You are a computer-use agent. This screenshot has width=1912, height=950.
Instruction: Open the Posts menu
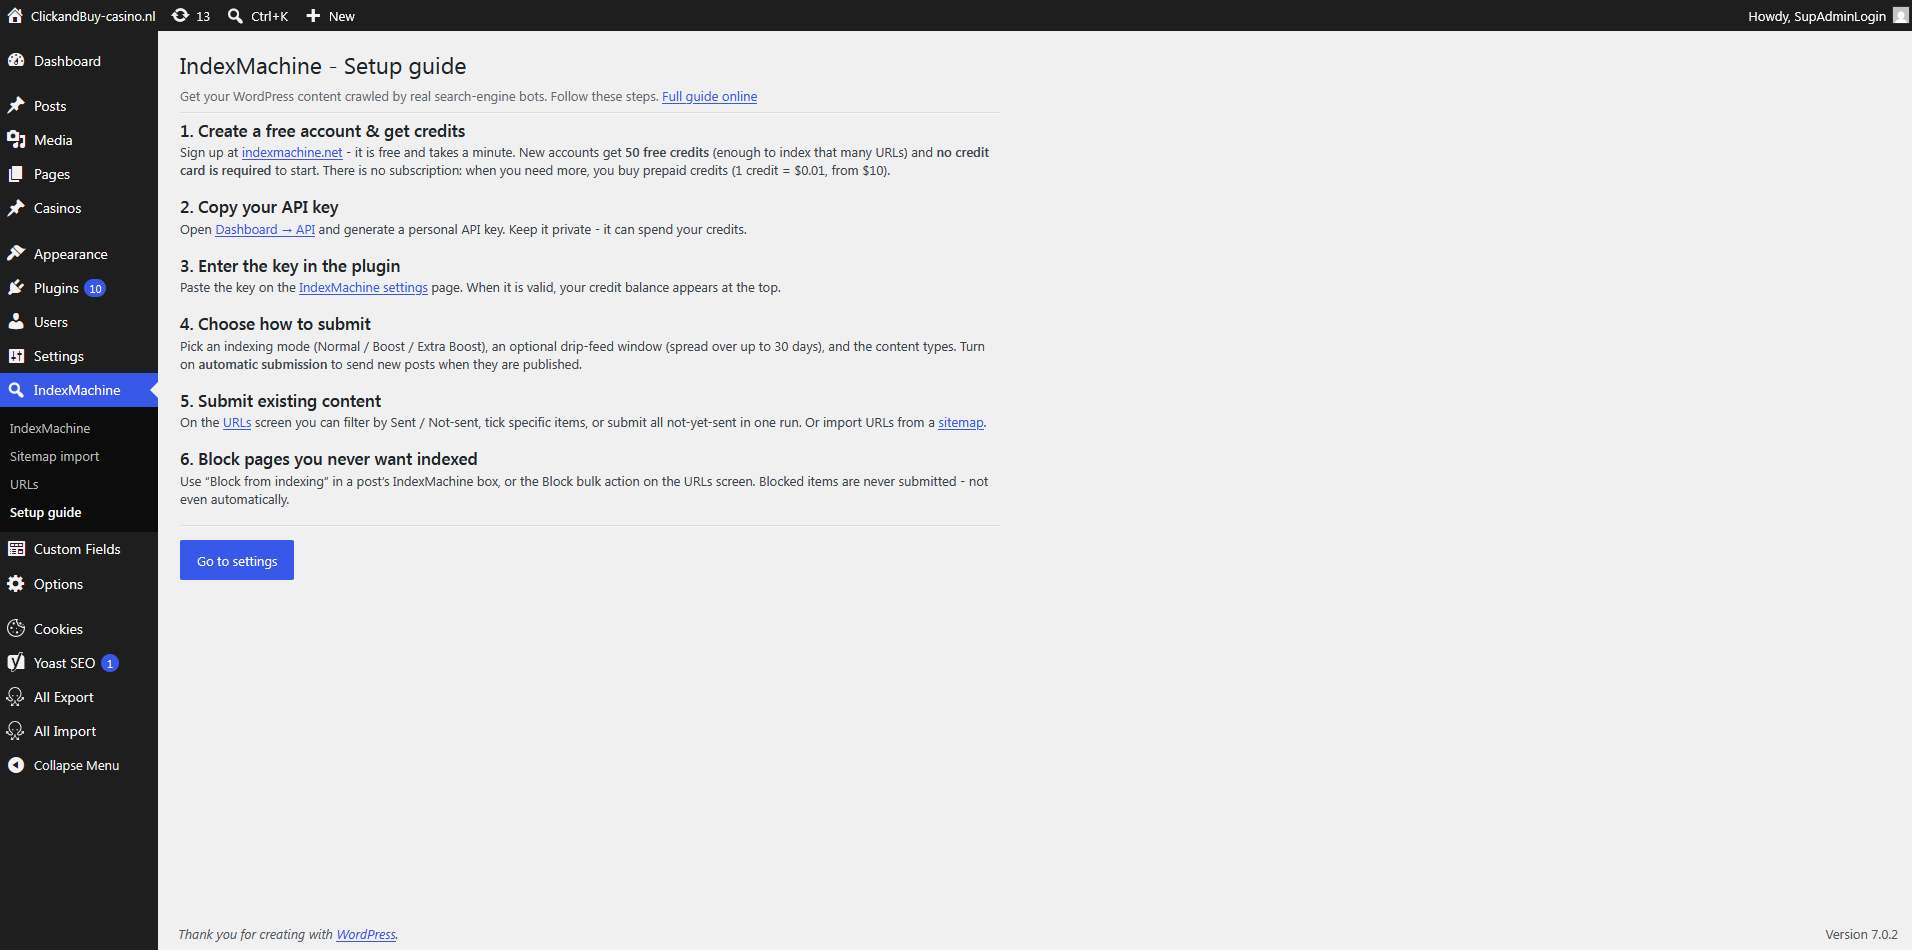[50, 106]
